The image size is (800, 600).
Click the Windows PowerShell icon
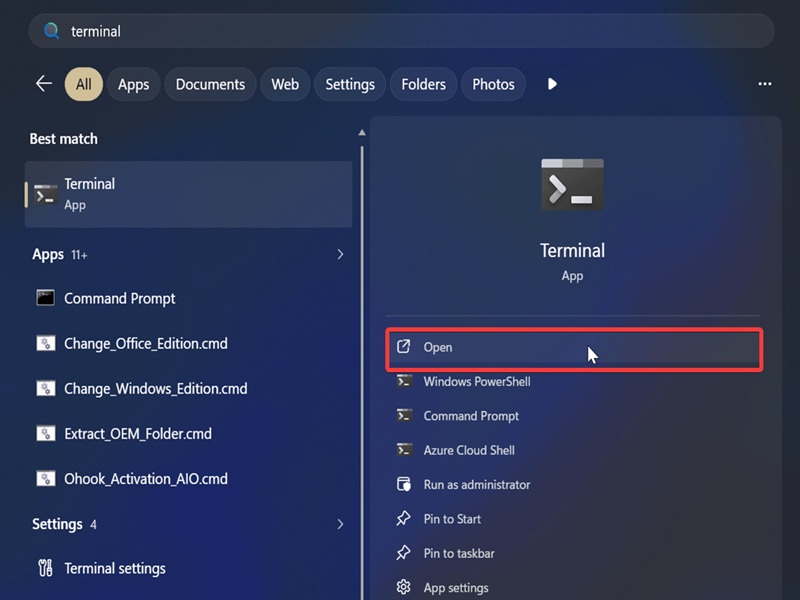(x=404, y=381)
